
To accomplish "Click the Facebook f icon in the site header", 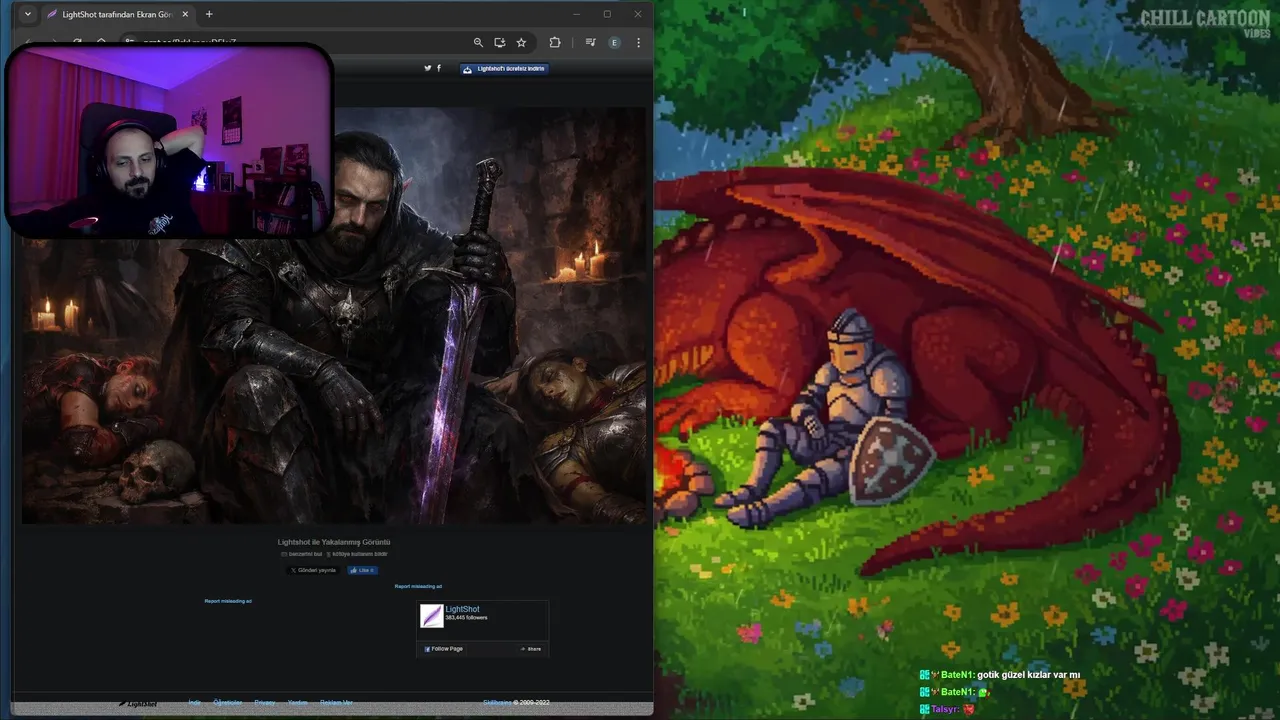I will pos(439,68).
